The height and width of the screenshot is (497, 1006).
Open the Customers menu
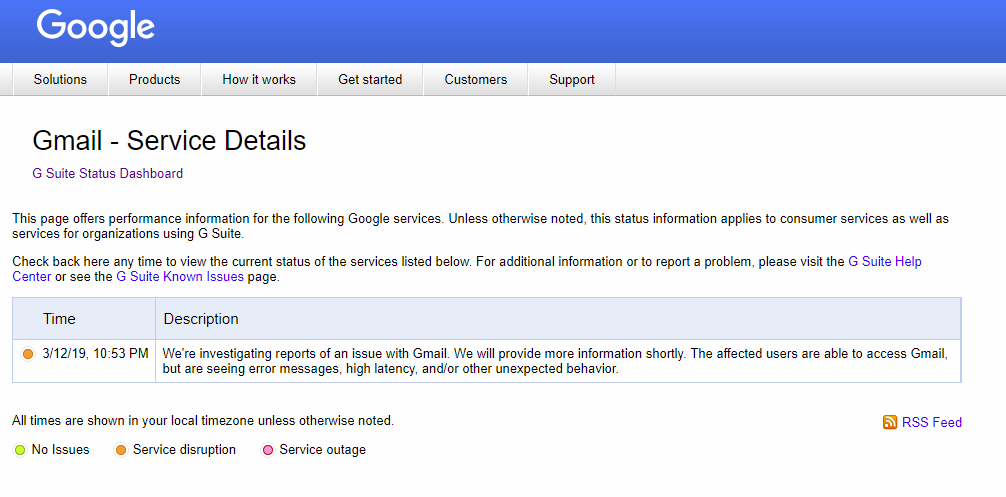coord(475,80)
